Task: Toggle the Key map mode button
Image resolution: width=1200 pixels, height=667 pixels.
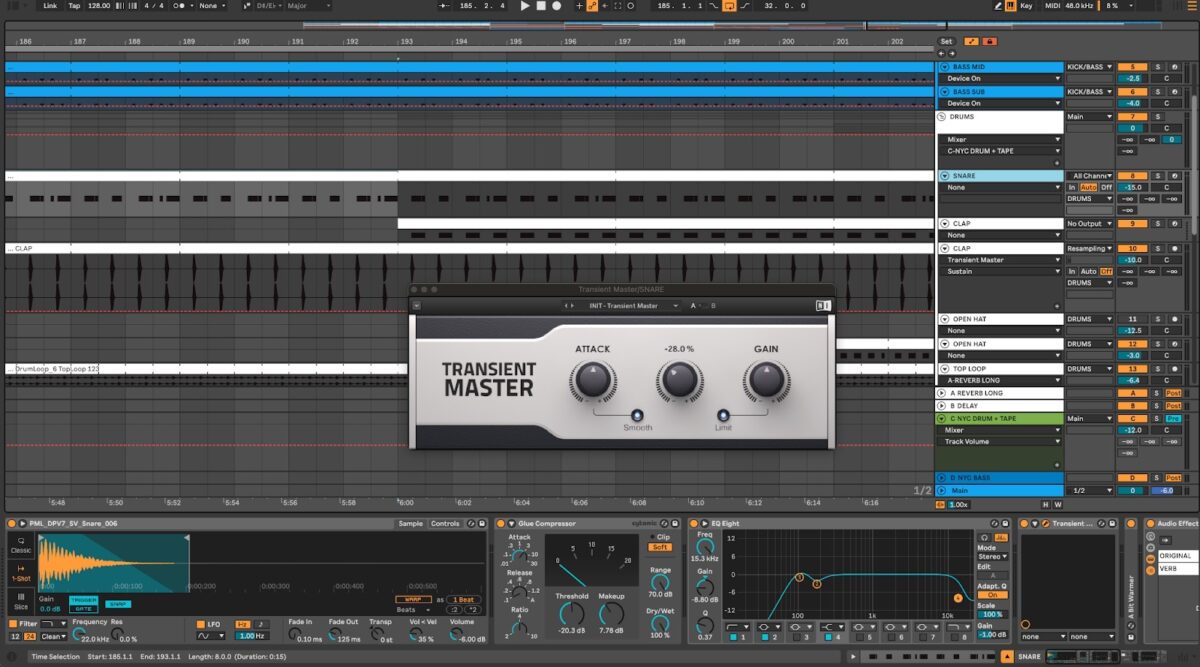Action: click(1027, 5)
